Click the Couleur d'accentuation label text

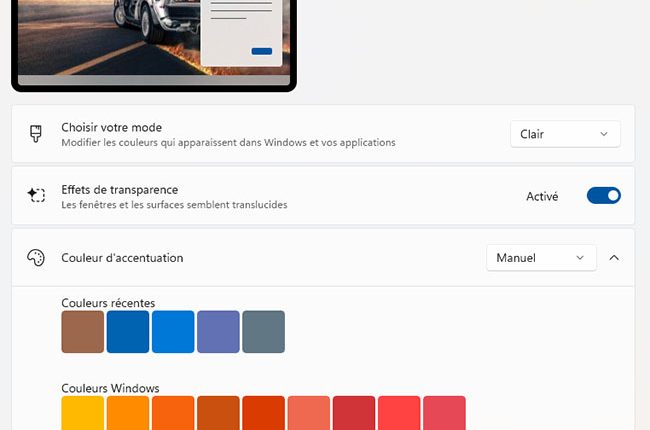[x=122, y=258]
